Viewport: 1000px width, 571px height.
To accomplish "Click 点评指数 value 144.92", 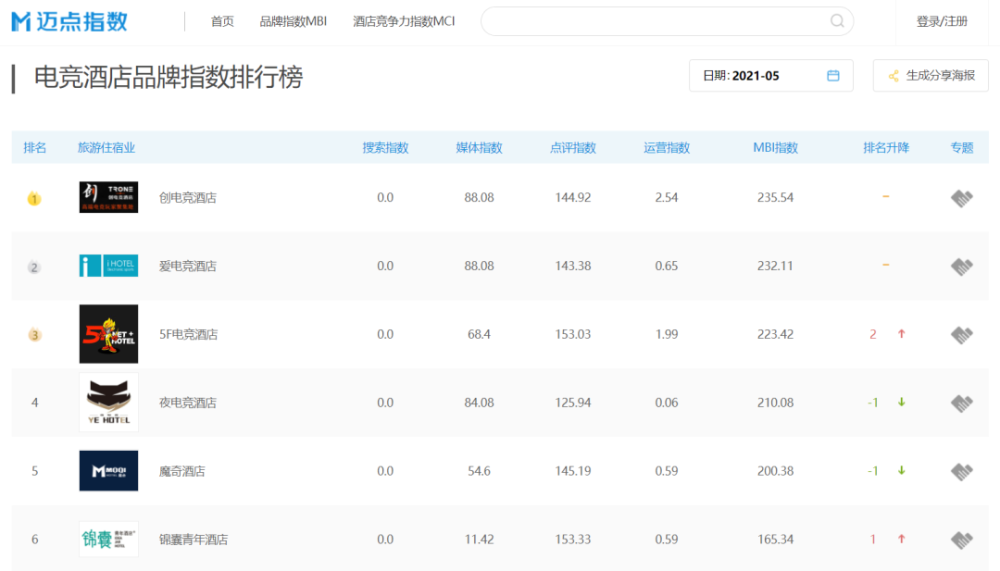I will pos(573,197).
